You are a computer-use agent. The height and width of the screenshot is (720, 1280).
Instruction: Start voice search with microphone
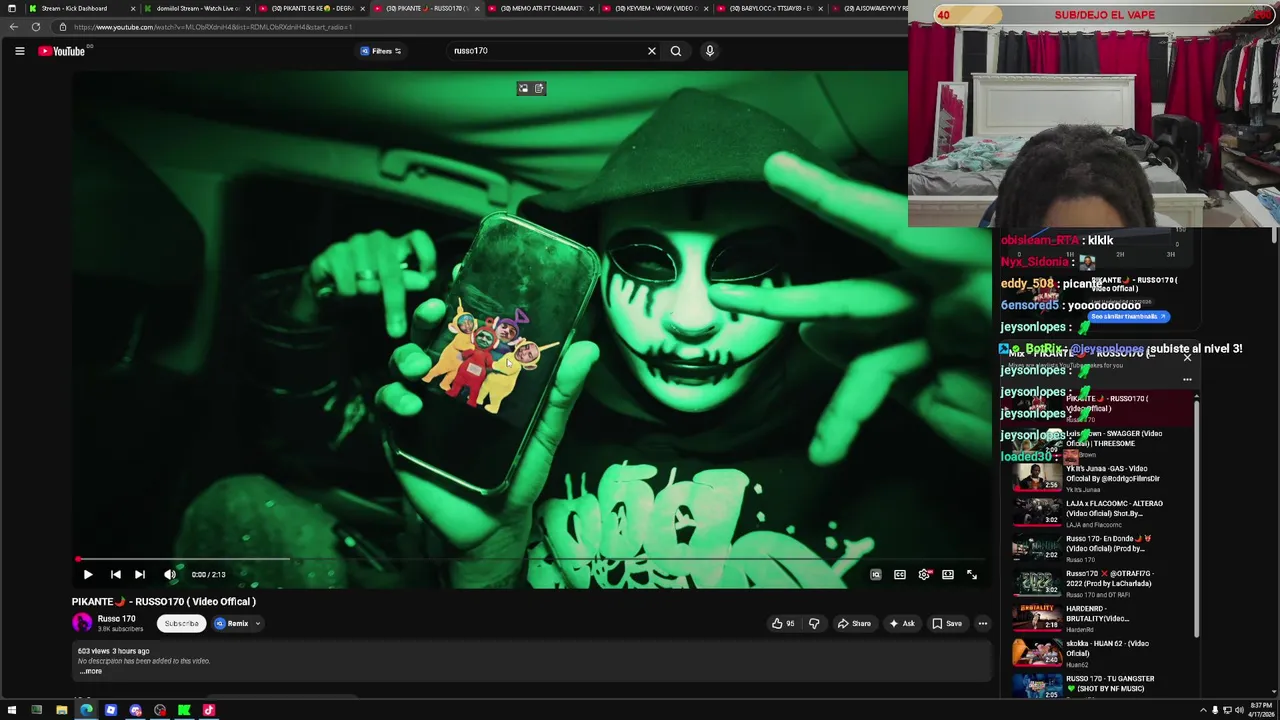pyautogui.click(x=710, y=51)
